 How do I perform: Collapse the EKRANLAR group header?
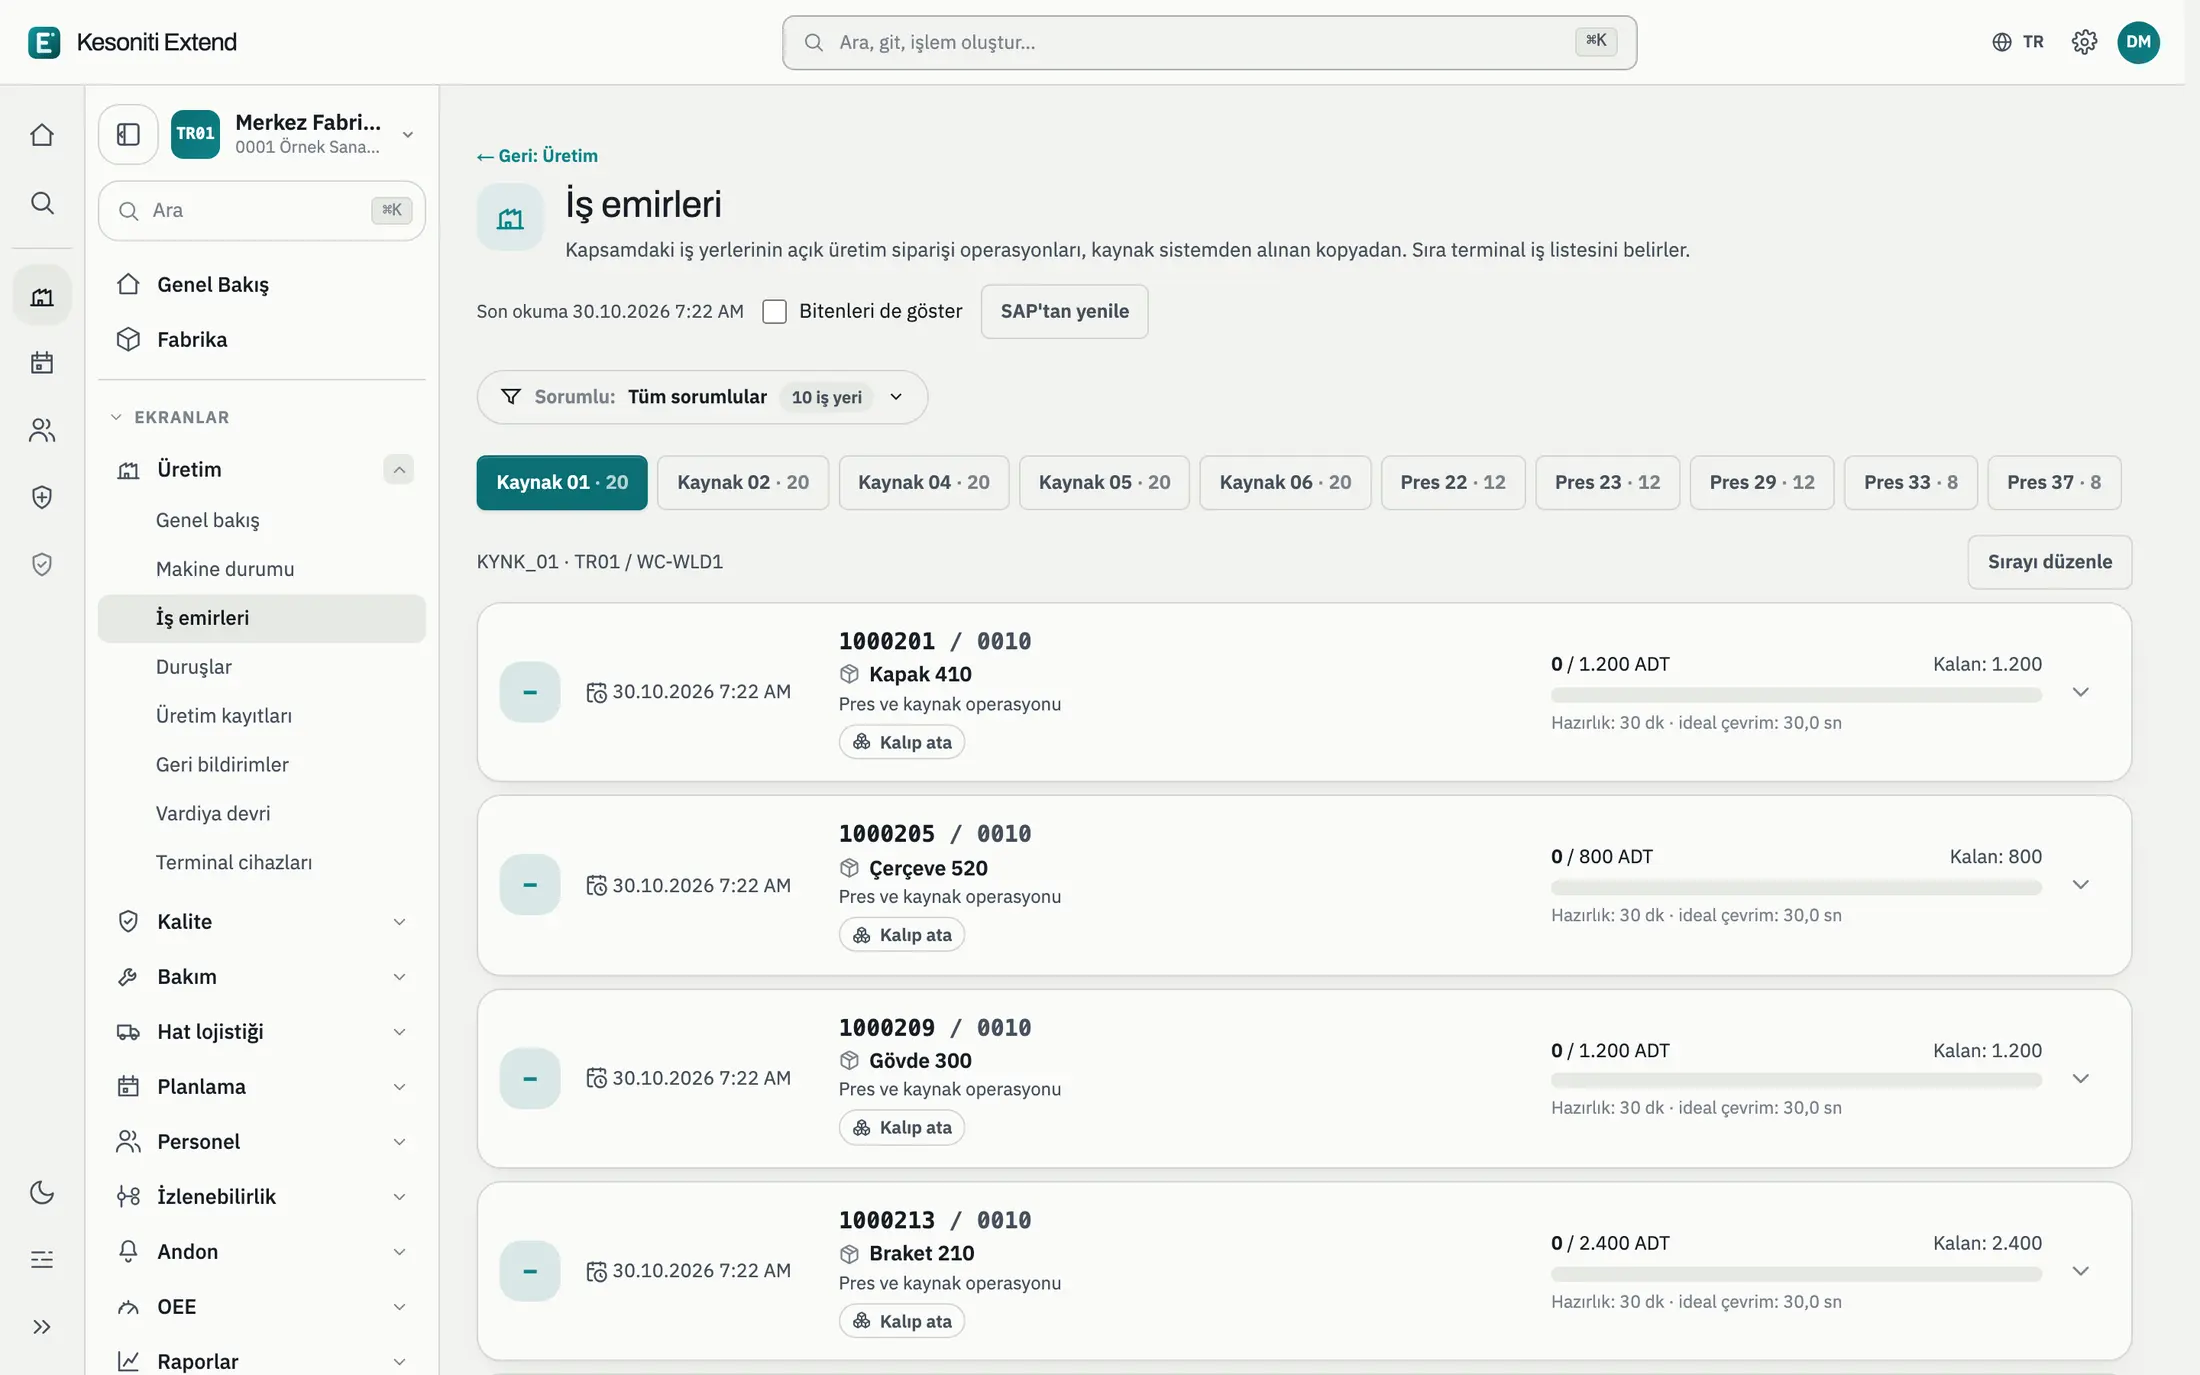[x=170, y=417]
